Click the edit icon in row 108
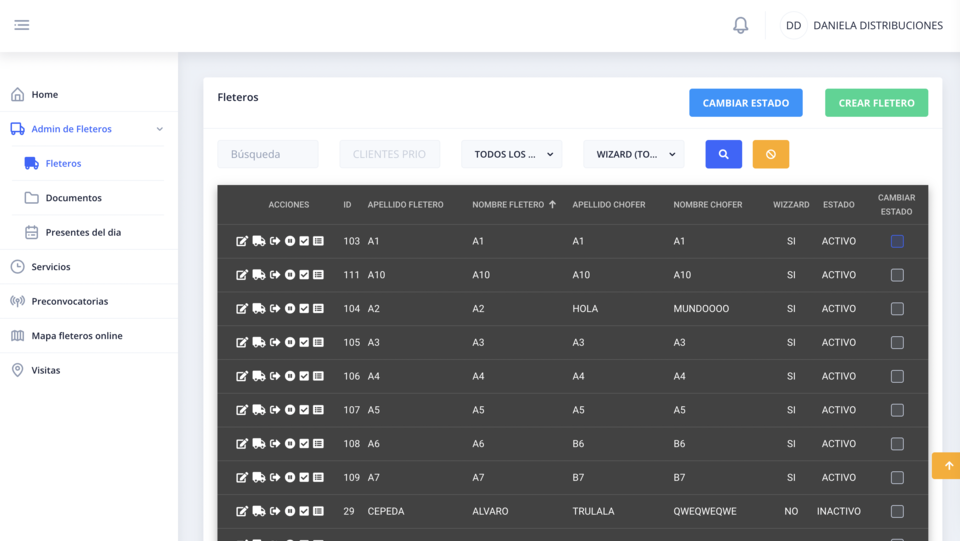The image size is (960, 541). pyautogui.click(x=242, y=443)
